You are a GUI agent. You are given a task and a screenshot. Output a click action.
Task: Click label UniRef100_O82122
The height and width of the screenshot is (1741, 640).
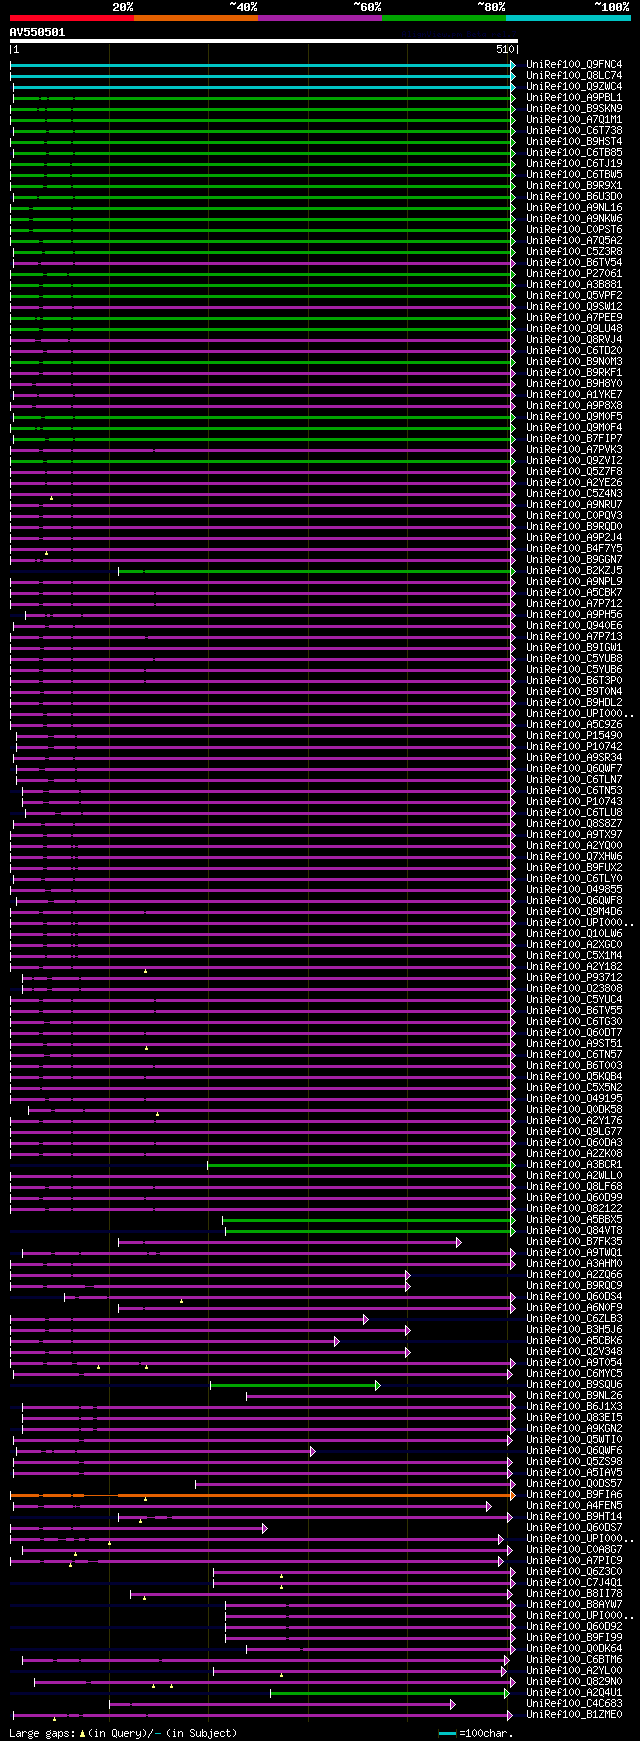pos(574,1209)
